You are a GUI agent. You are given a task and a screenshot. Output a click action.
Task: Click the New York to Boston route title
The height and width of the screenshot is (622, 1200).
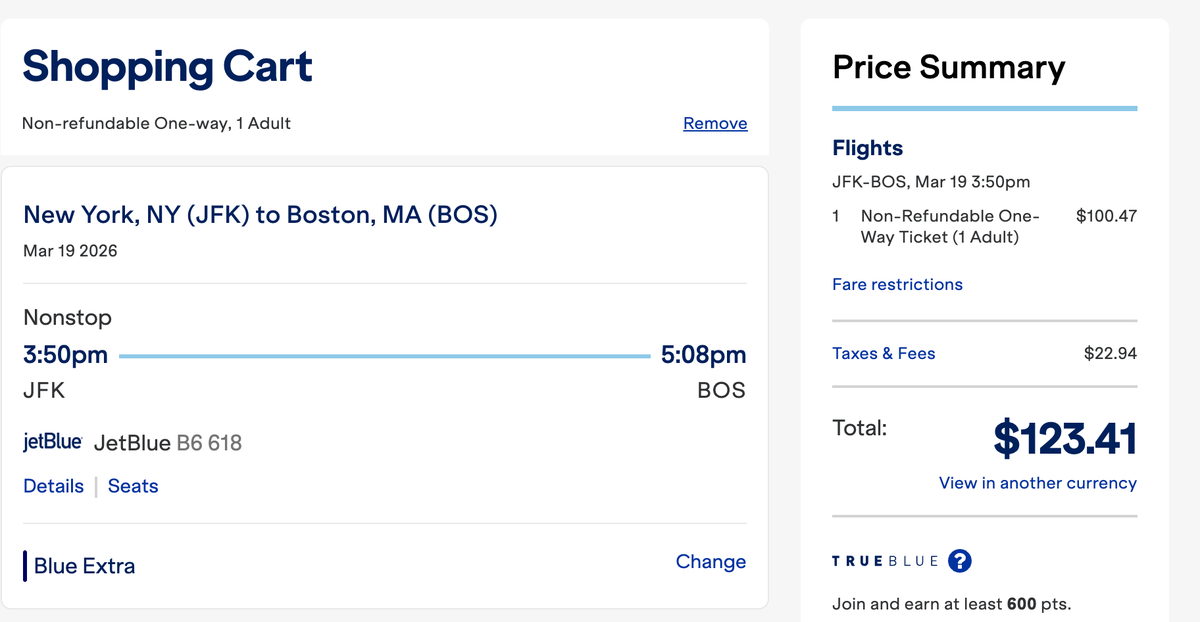260,214
